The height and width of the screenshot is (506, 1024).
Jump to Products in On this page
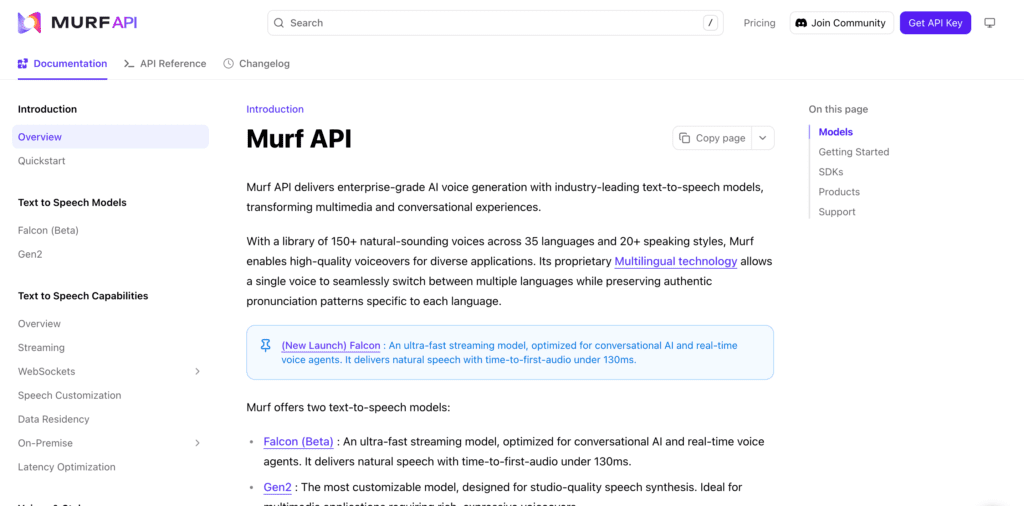point(839,192)
